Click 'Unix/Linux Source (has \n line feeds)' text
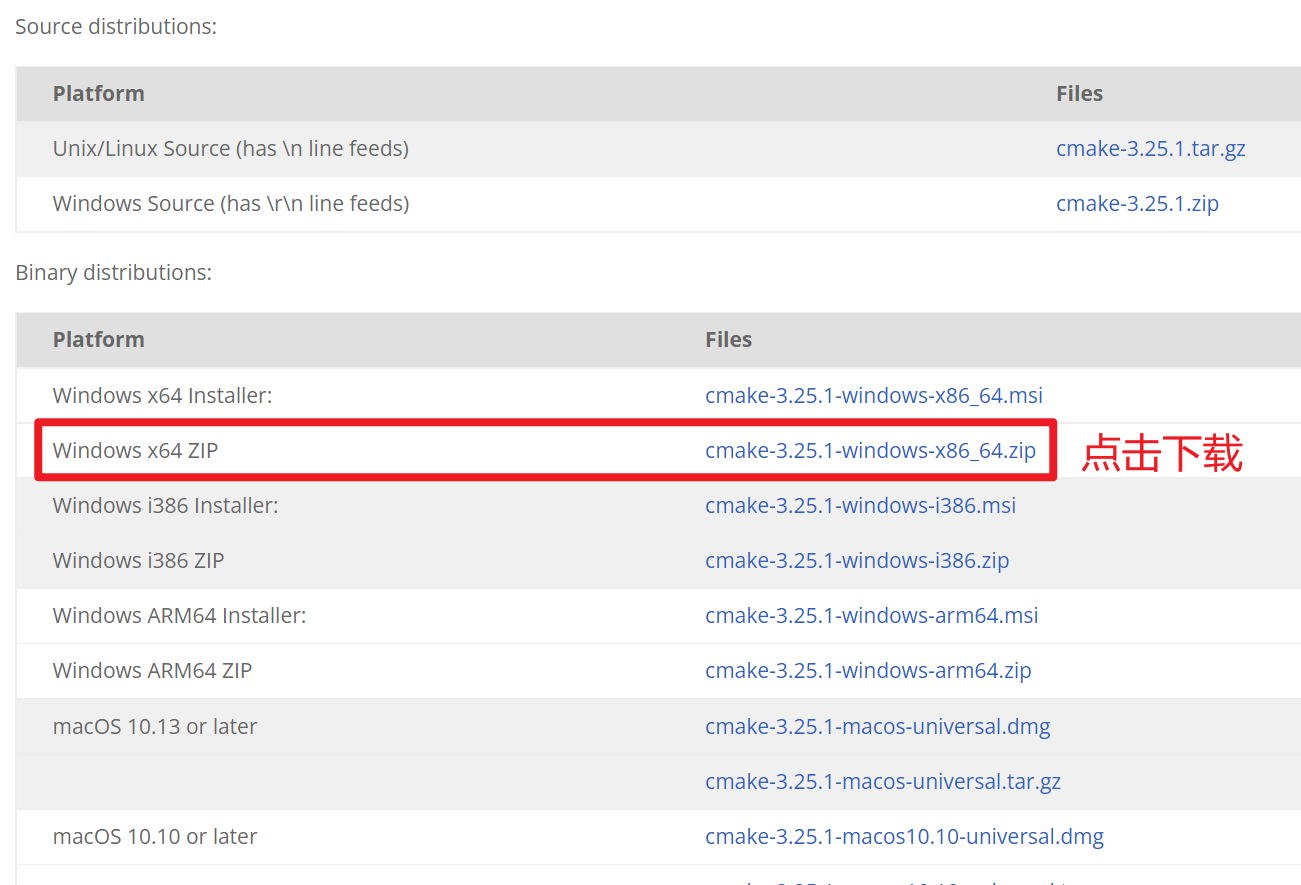The image size is (1301, 885). pos(231,149)
